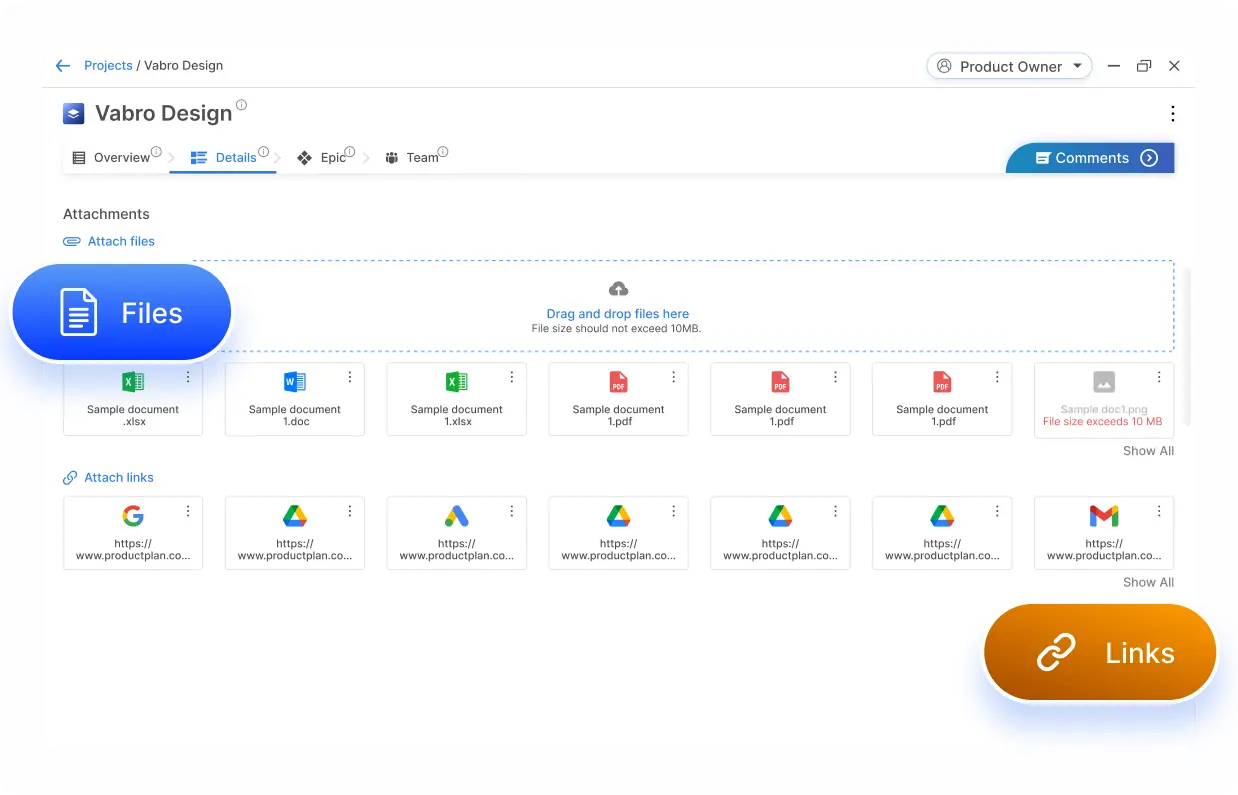Switch to the Overview tab
This screenshot has width=1238, height=795.
119,157
